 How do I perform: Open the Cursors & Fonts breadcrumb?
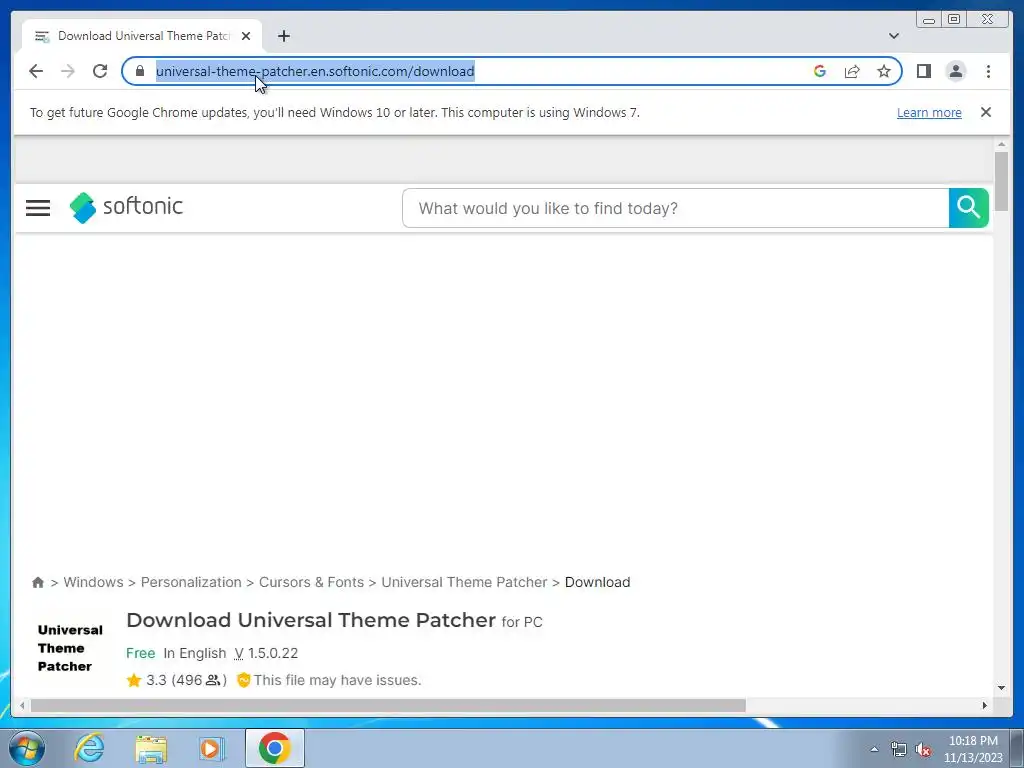(x=311, y=582)
